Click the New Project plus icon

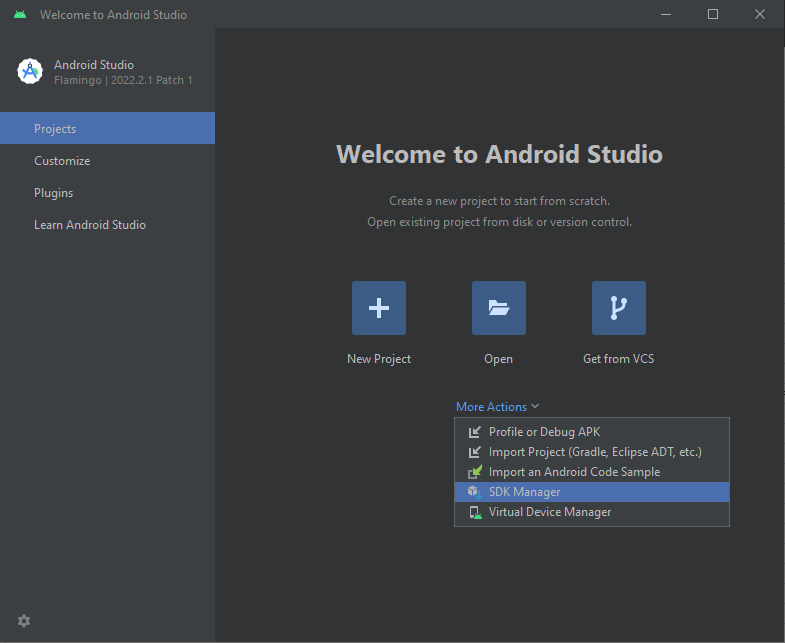click(x=379, y=308)
